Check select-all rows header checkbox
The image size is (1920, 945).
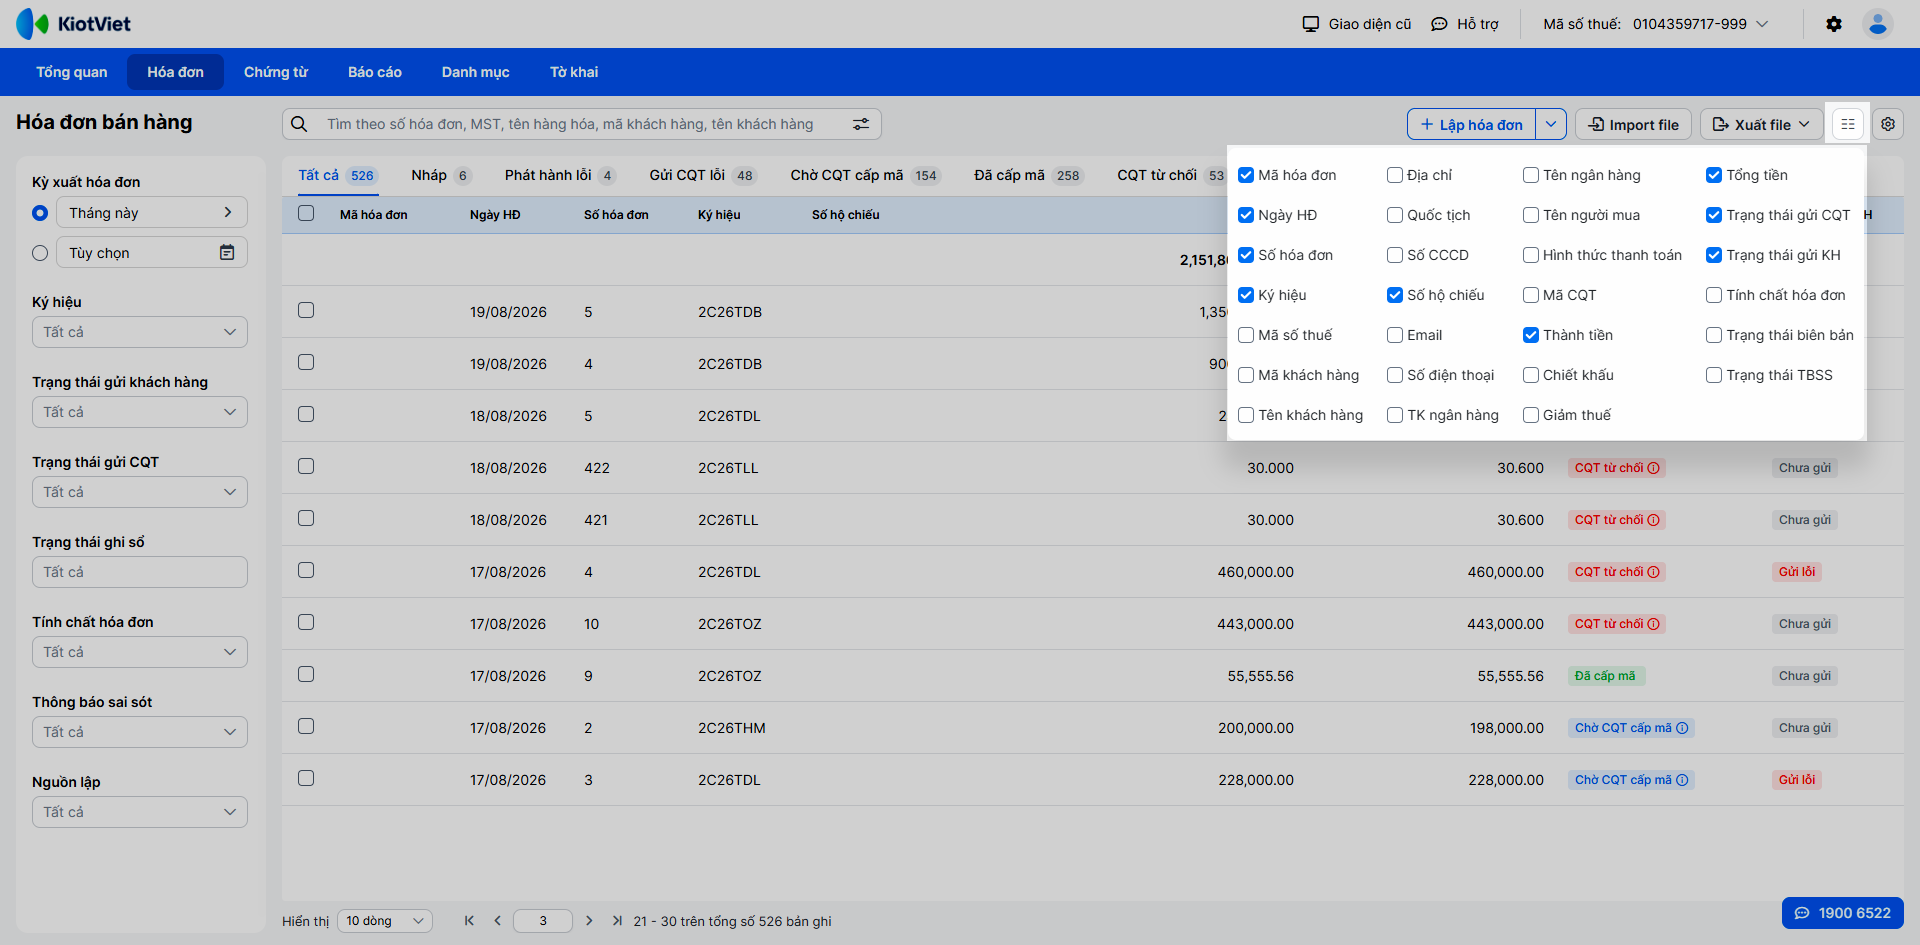(x=306, y=213)
